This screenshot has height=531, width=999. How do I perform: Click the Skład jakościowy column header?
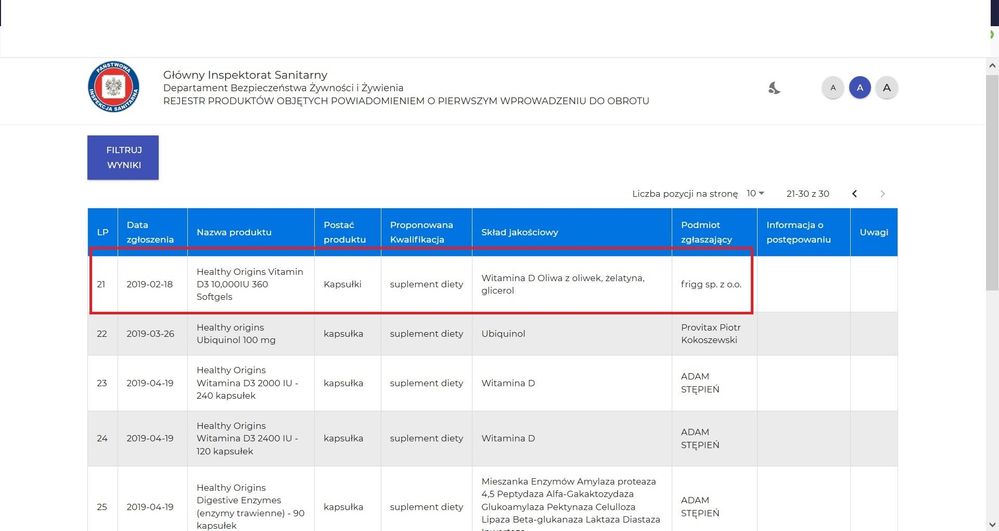519,232
